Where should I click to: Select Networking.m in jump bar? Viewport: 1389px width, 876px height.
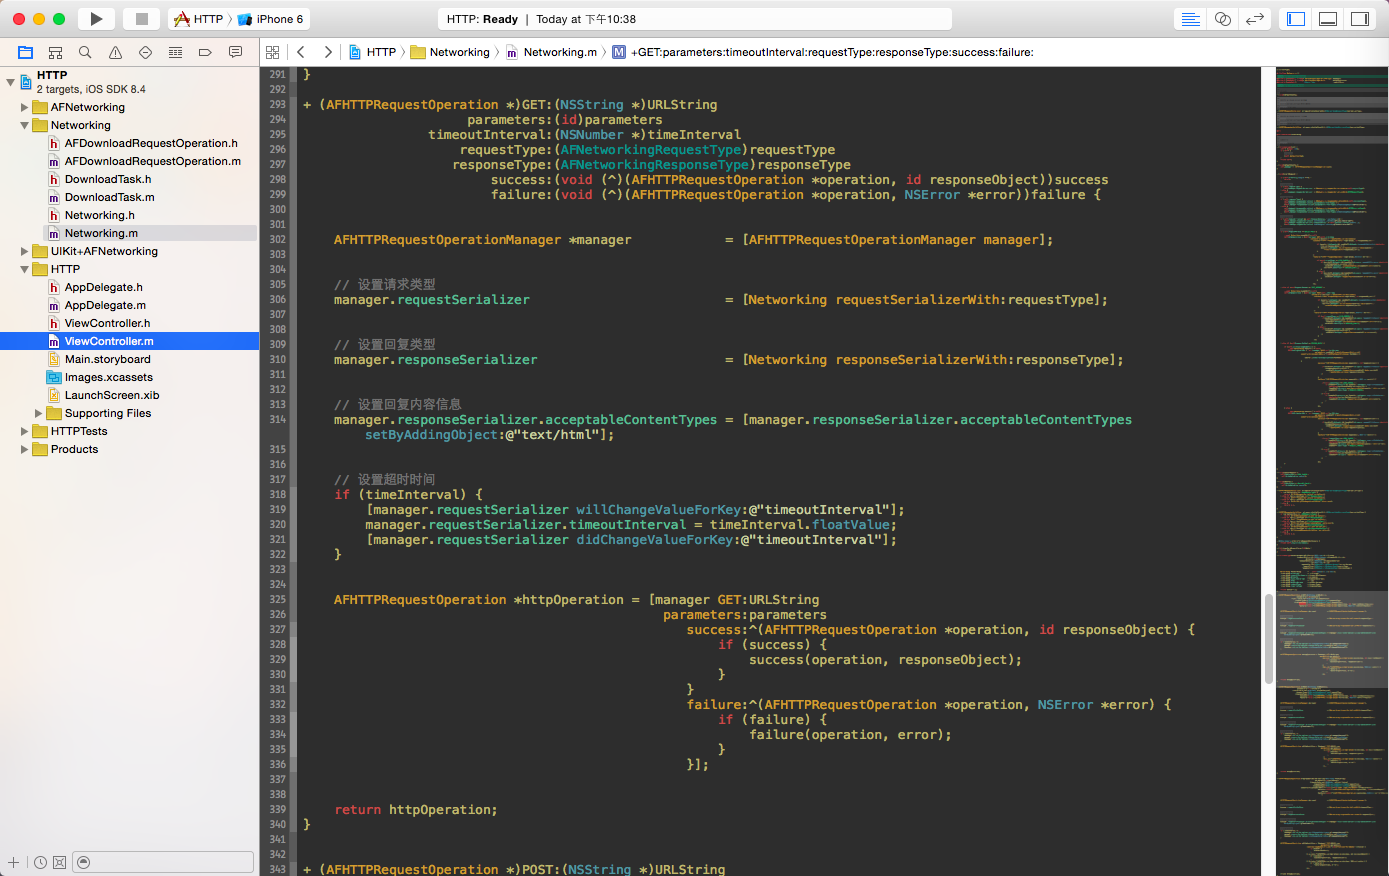(x=551, y=52)
